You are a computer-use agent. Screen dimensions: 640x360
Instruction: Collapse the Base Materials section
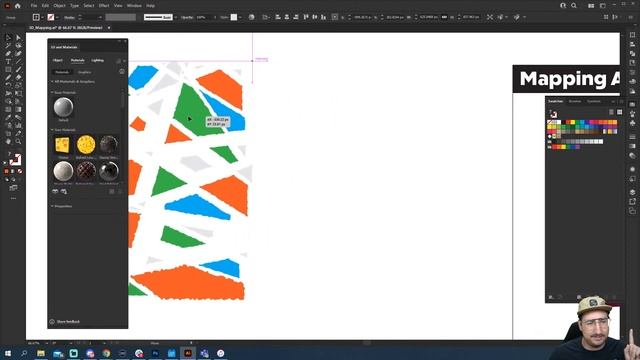52,93
